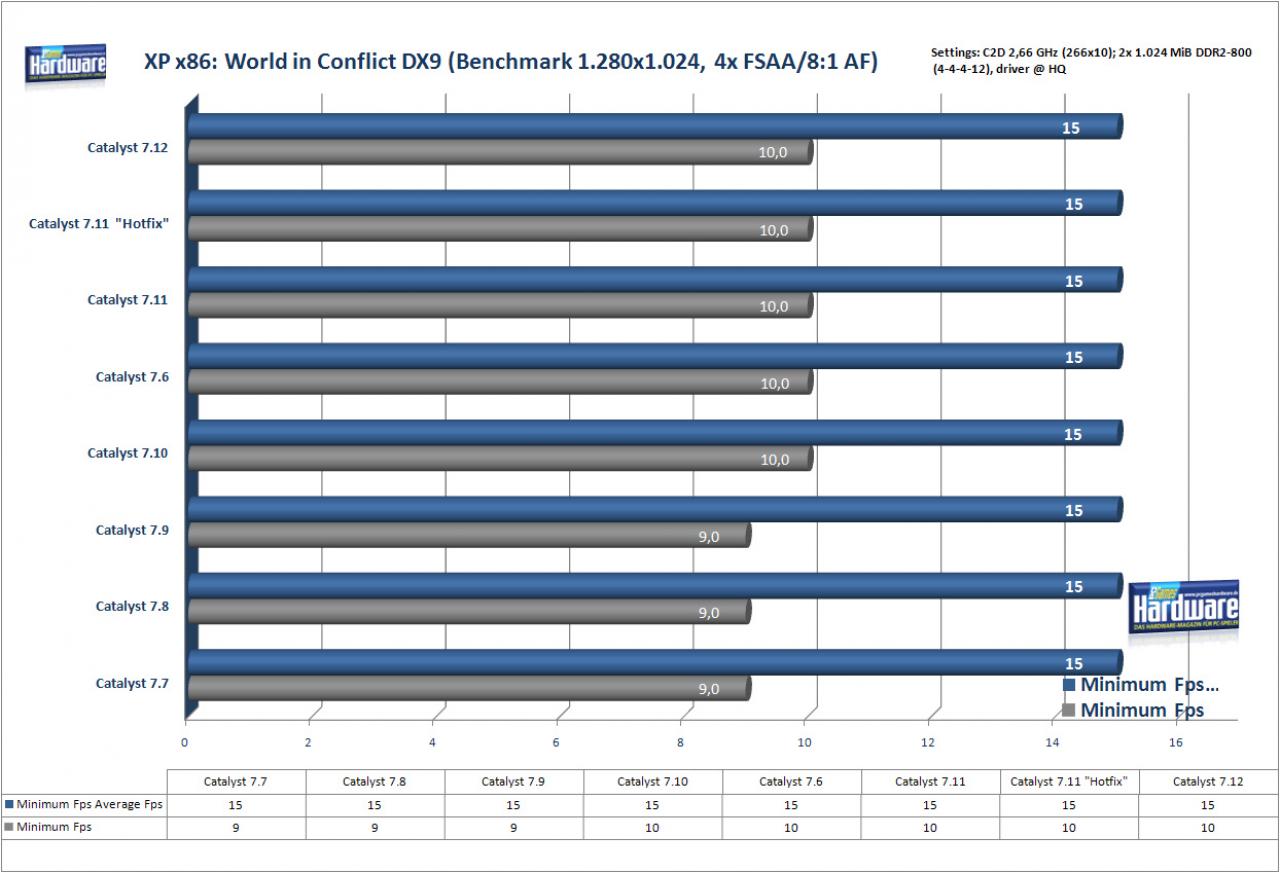Click the x-axis tick label "4"
The width and height of the screenshot is (1280, 873).
[x=432, y=743]
